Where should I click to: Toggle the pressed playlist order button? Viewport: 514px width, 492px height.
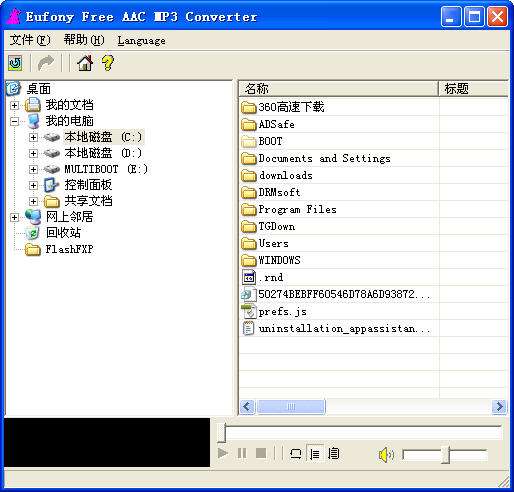point(315,454)
